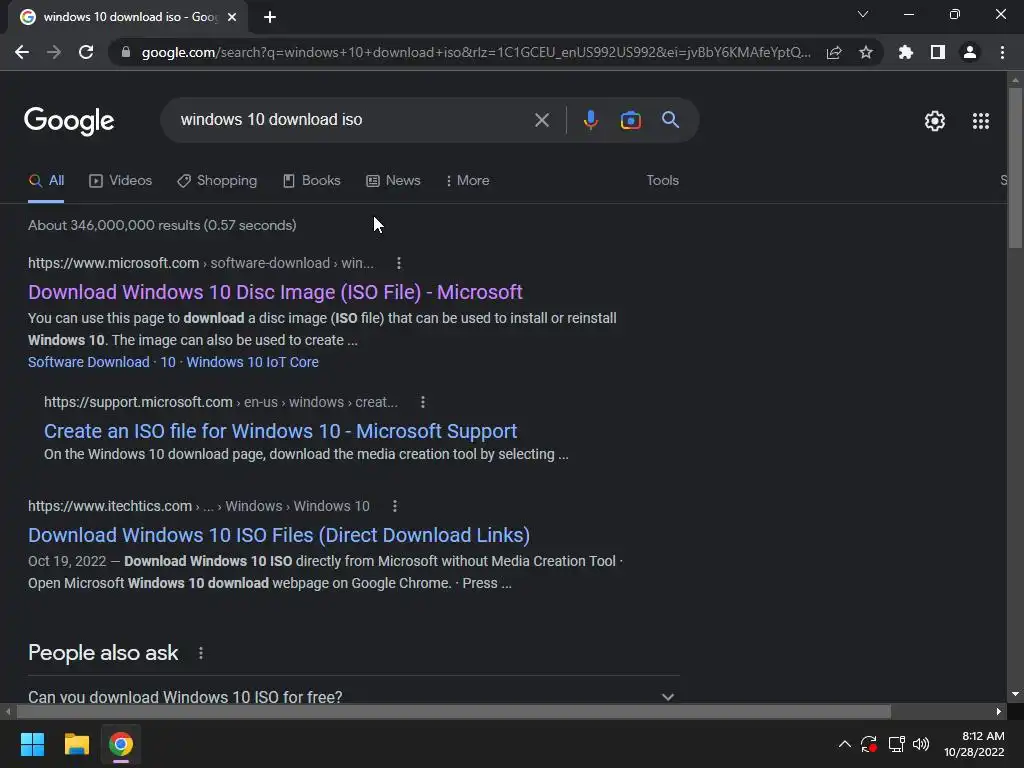Open Chrome's three-dot menu
The image size is (1024, 768).
click(1002, 52)
